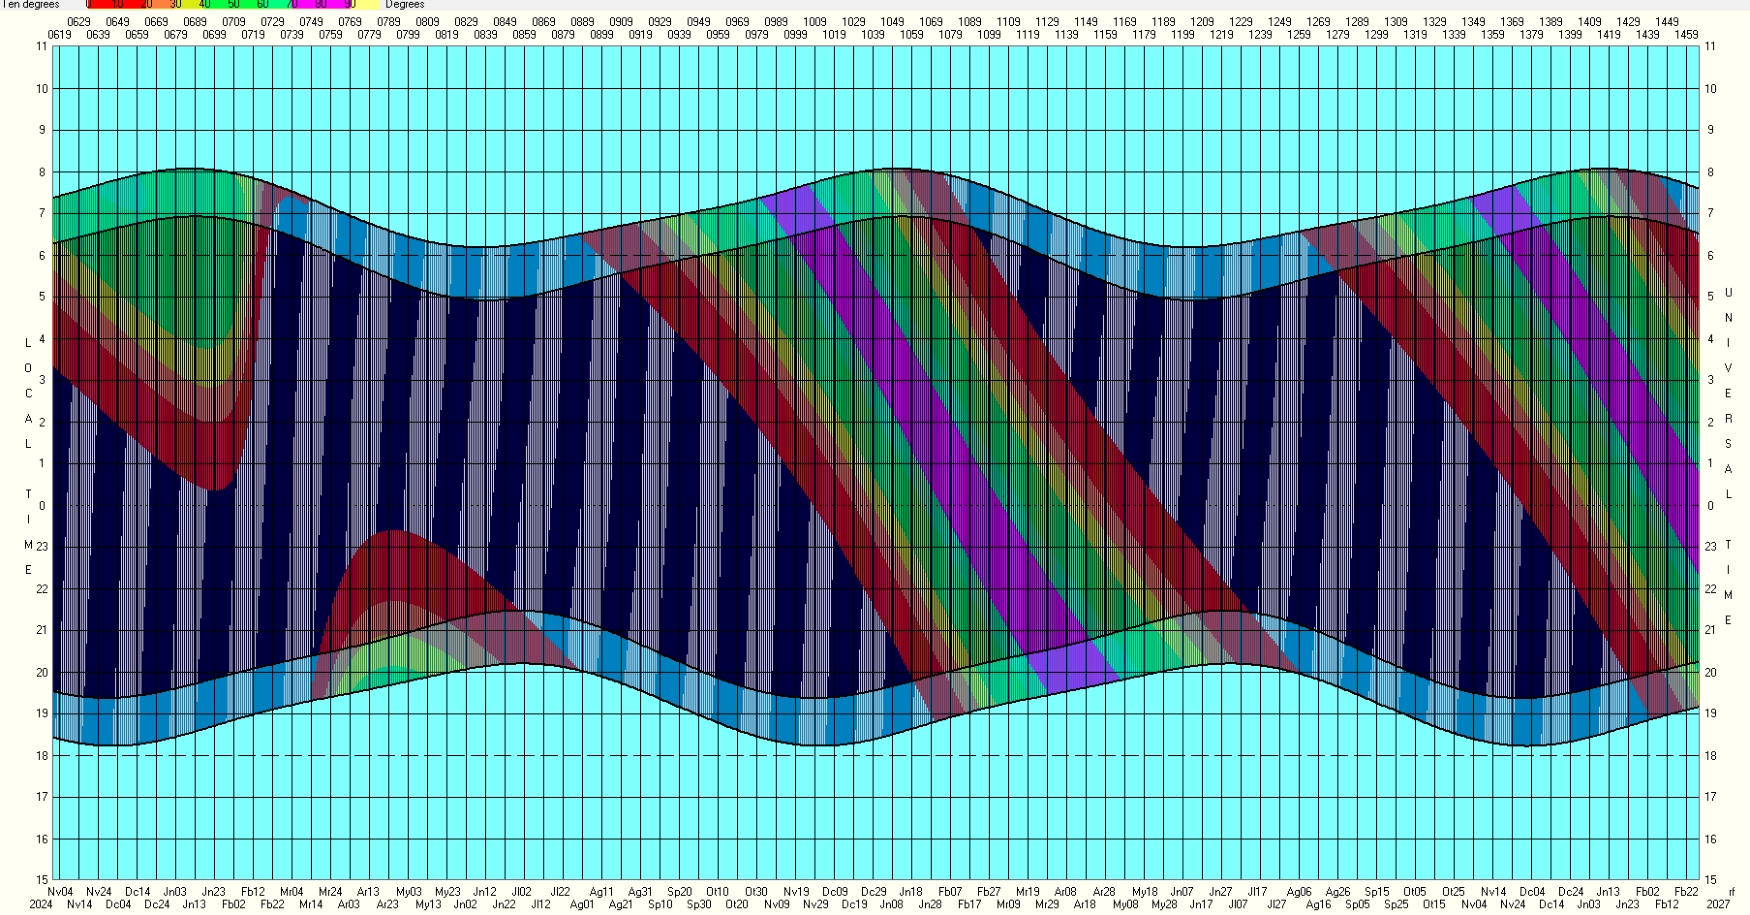Click the Jl02 date on the bottom axis
The image size is (1750, 915).
tap(522, 892)
